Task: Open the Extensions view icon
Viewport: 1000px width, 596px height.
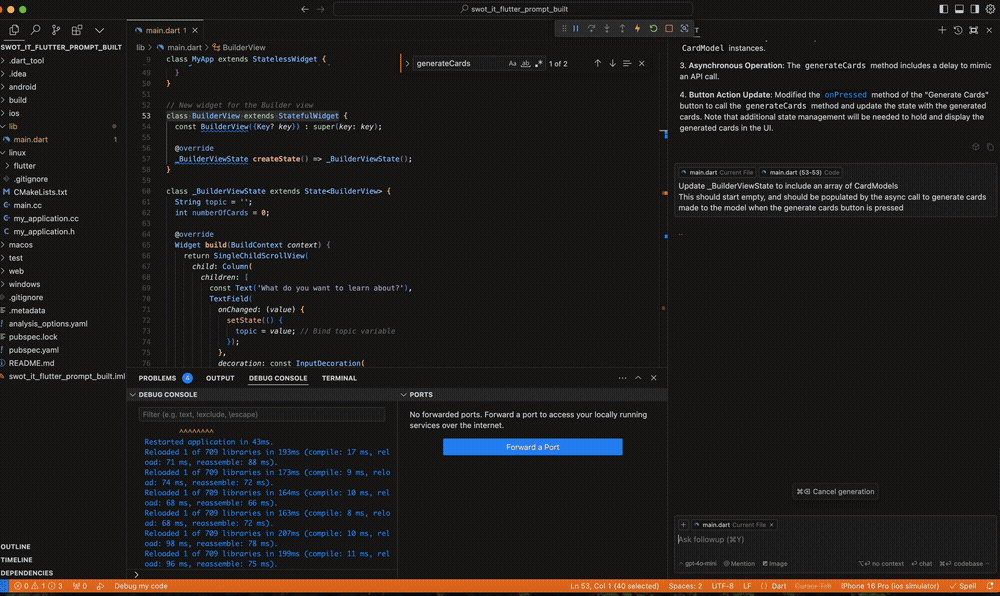Action: [x=77, y=30]
